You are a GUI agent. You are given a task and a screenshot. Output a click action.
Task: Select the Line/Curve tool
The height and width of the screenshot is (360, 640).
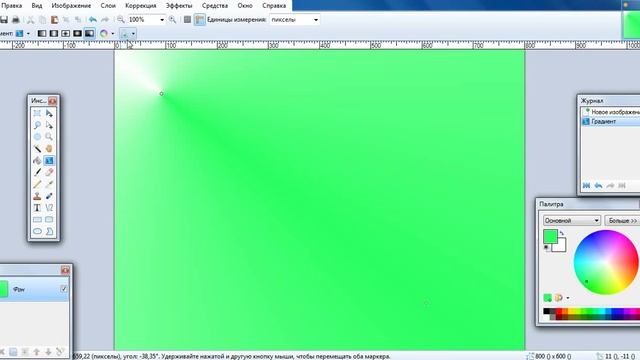[x=49, y=208]
